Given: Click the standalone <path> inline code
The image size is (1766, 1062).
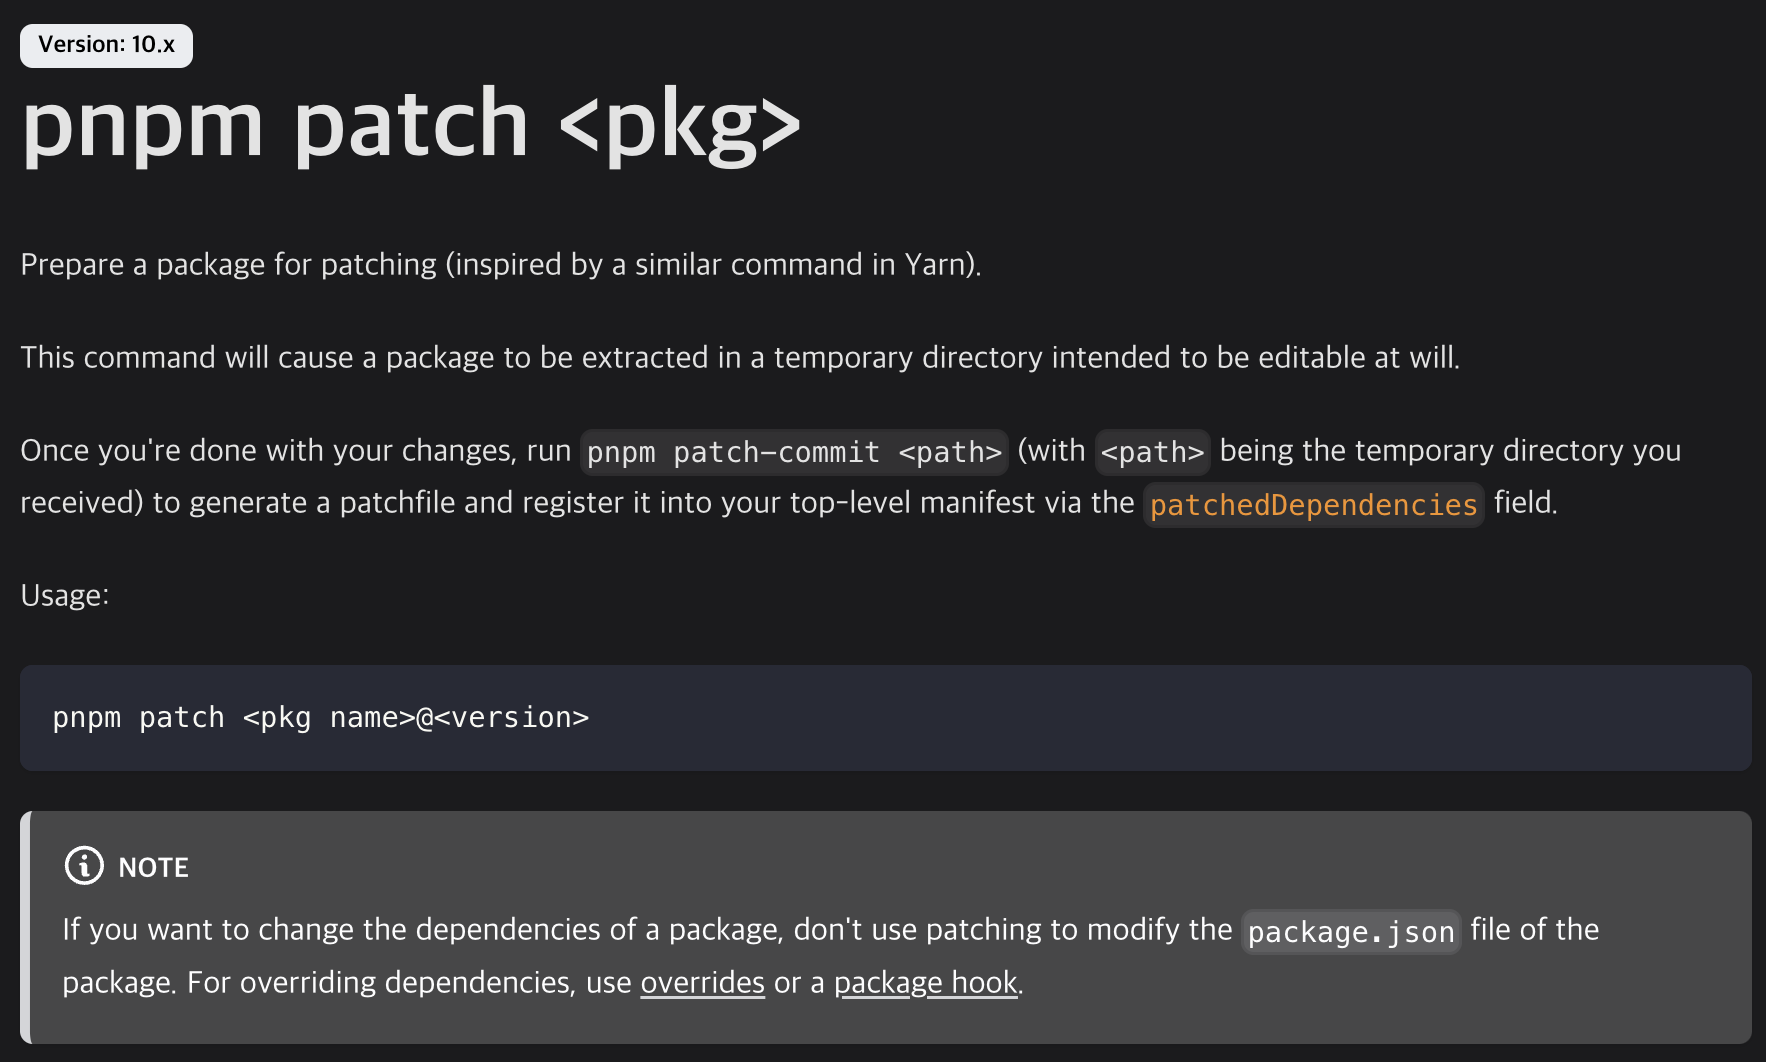Looking at the screenshot, I should coord(1152,452).
